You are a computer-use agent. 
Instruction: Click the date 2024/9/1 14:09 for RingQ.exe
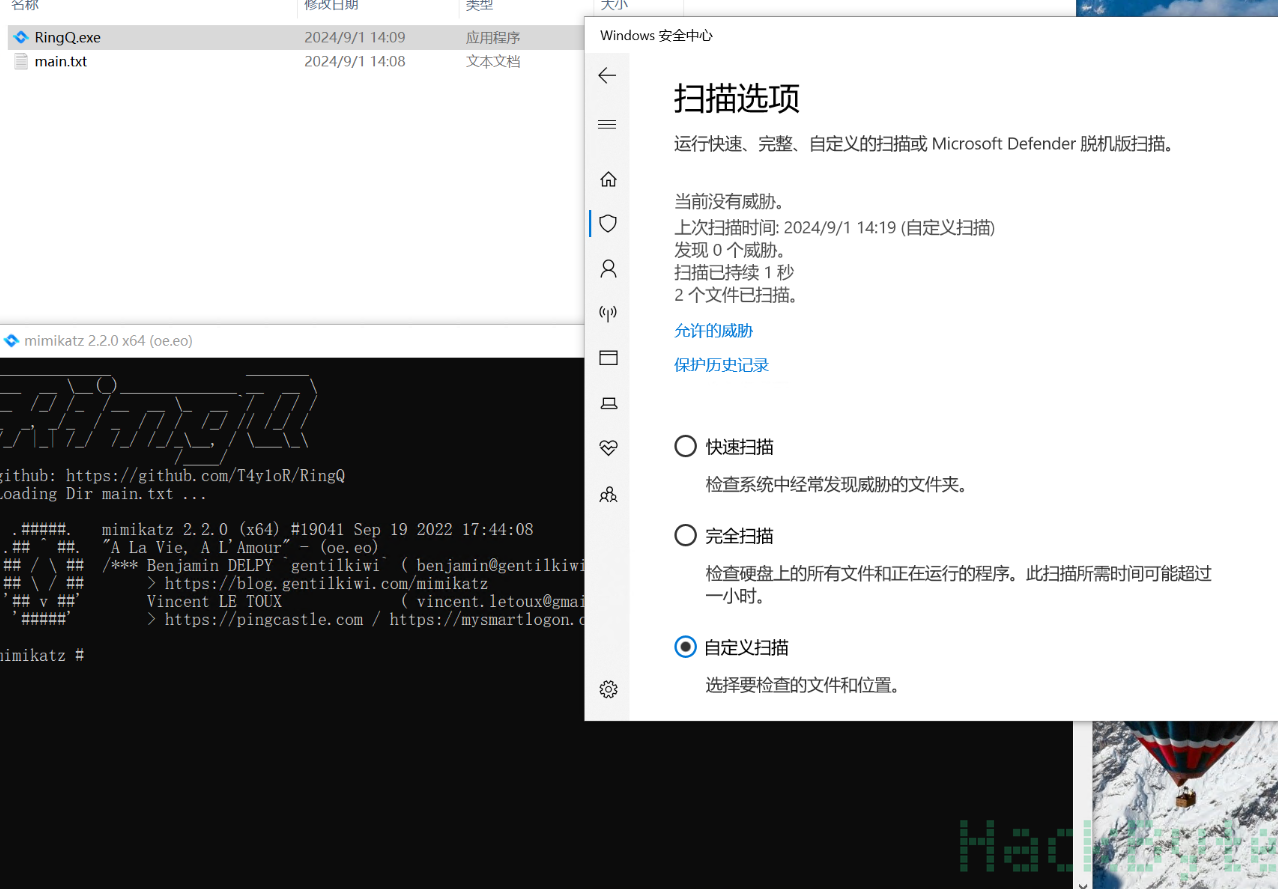pos(355,37)
